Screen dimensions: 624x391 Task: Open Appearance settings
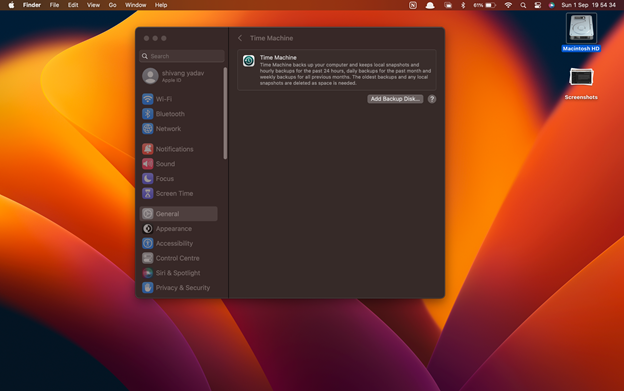pos(179,228)
